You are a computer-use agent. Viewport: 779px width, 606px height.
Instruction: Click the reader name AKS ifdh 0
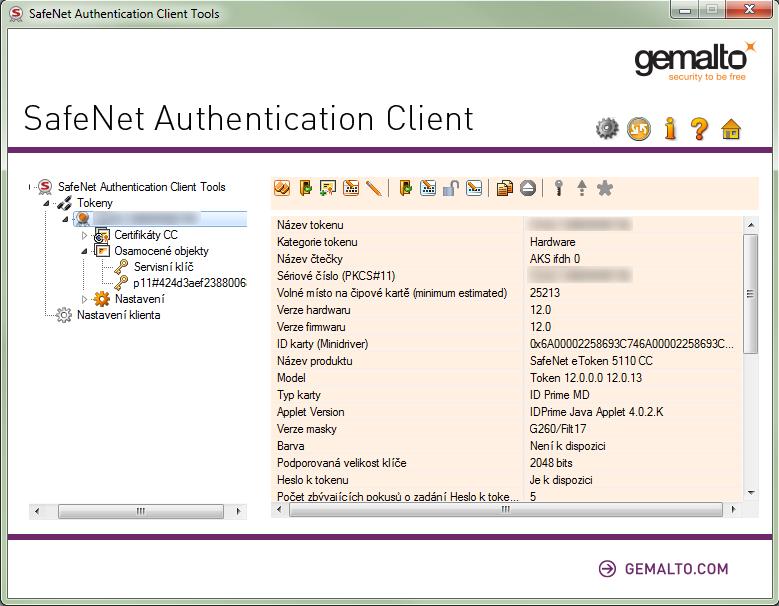(x=555, y=259)
